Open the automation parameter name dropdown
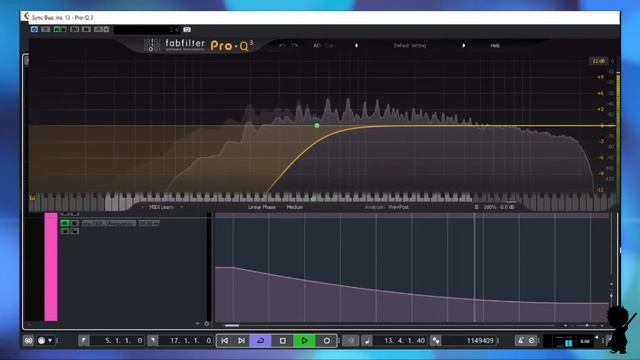The width and height of the screenshot is (640, 360). click(109, 223)
